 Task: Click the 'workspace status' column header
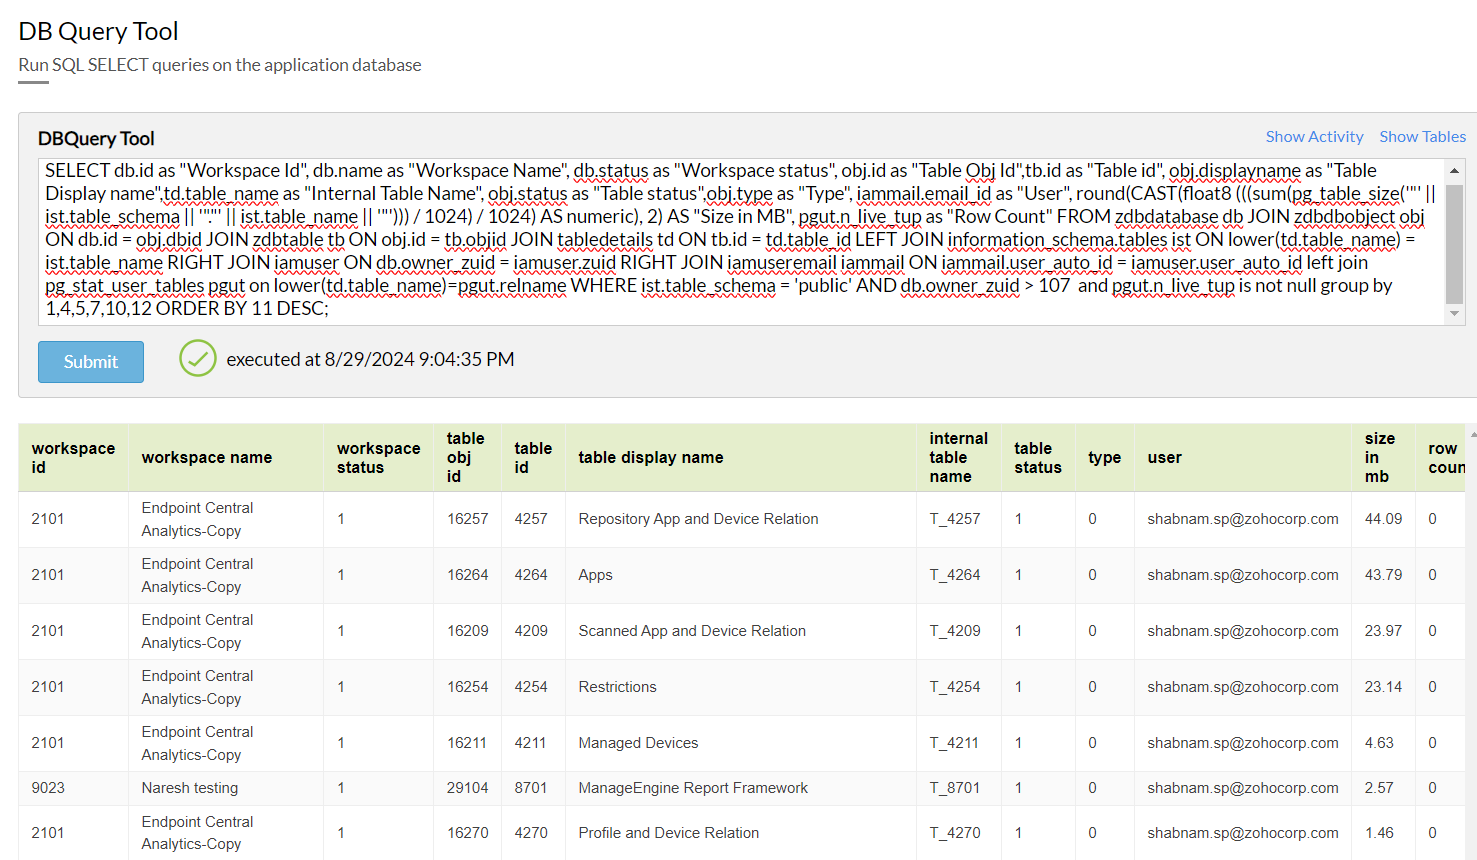click(x=378, y=458)
